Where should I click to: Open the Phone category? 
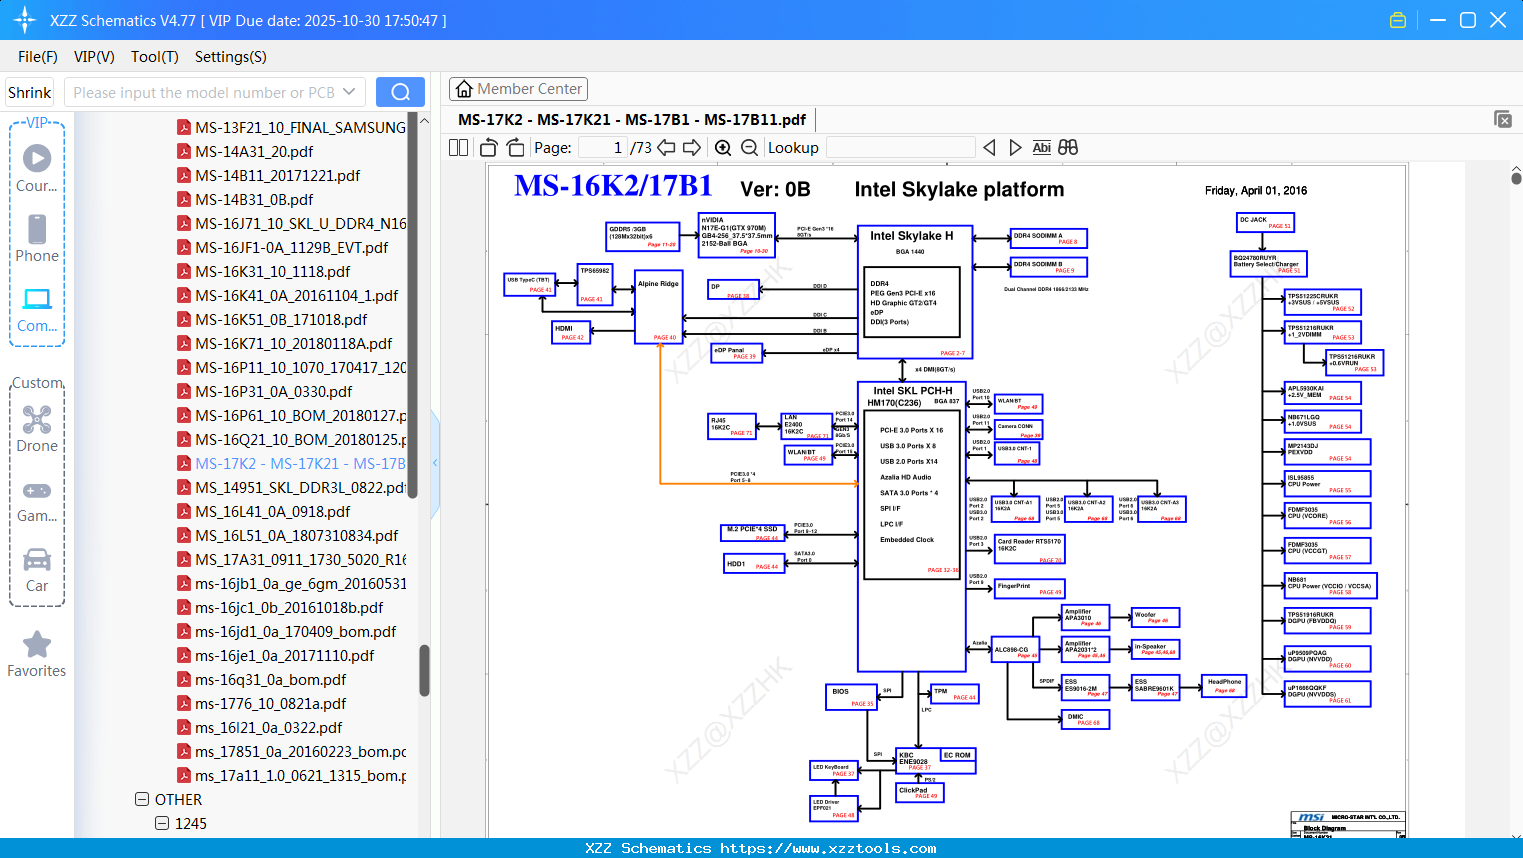tap(37, 239)
